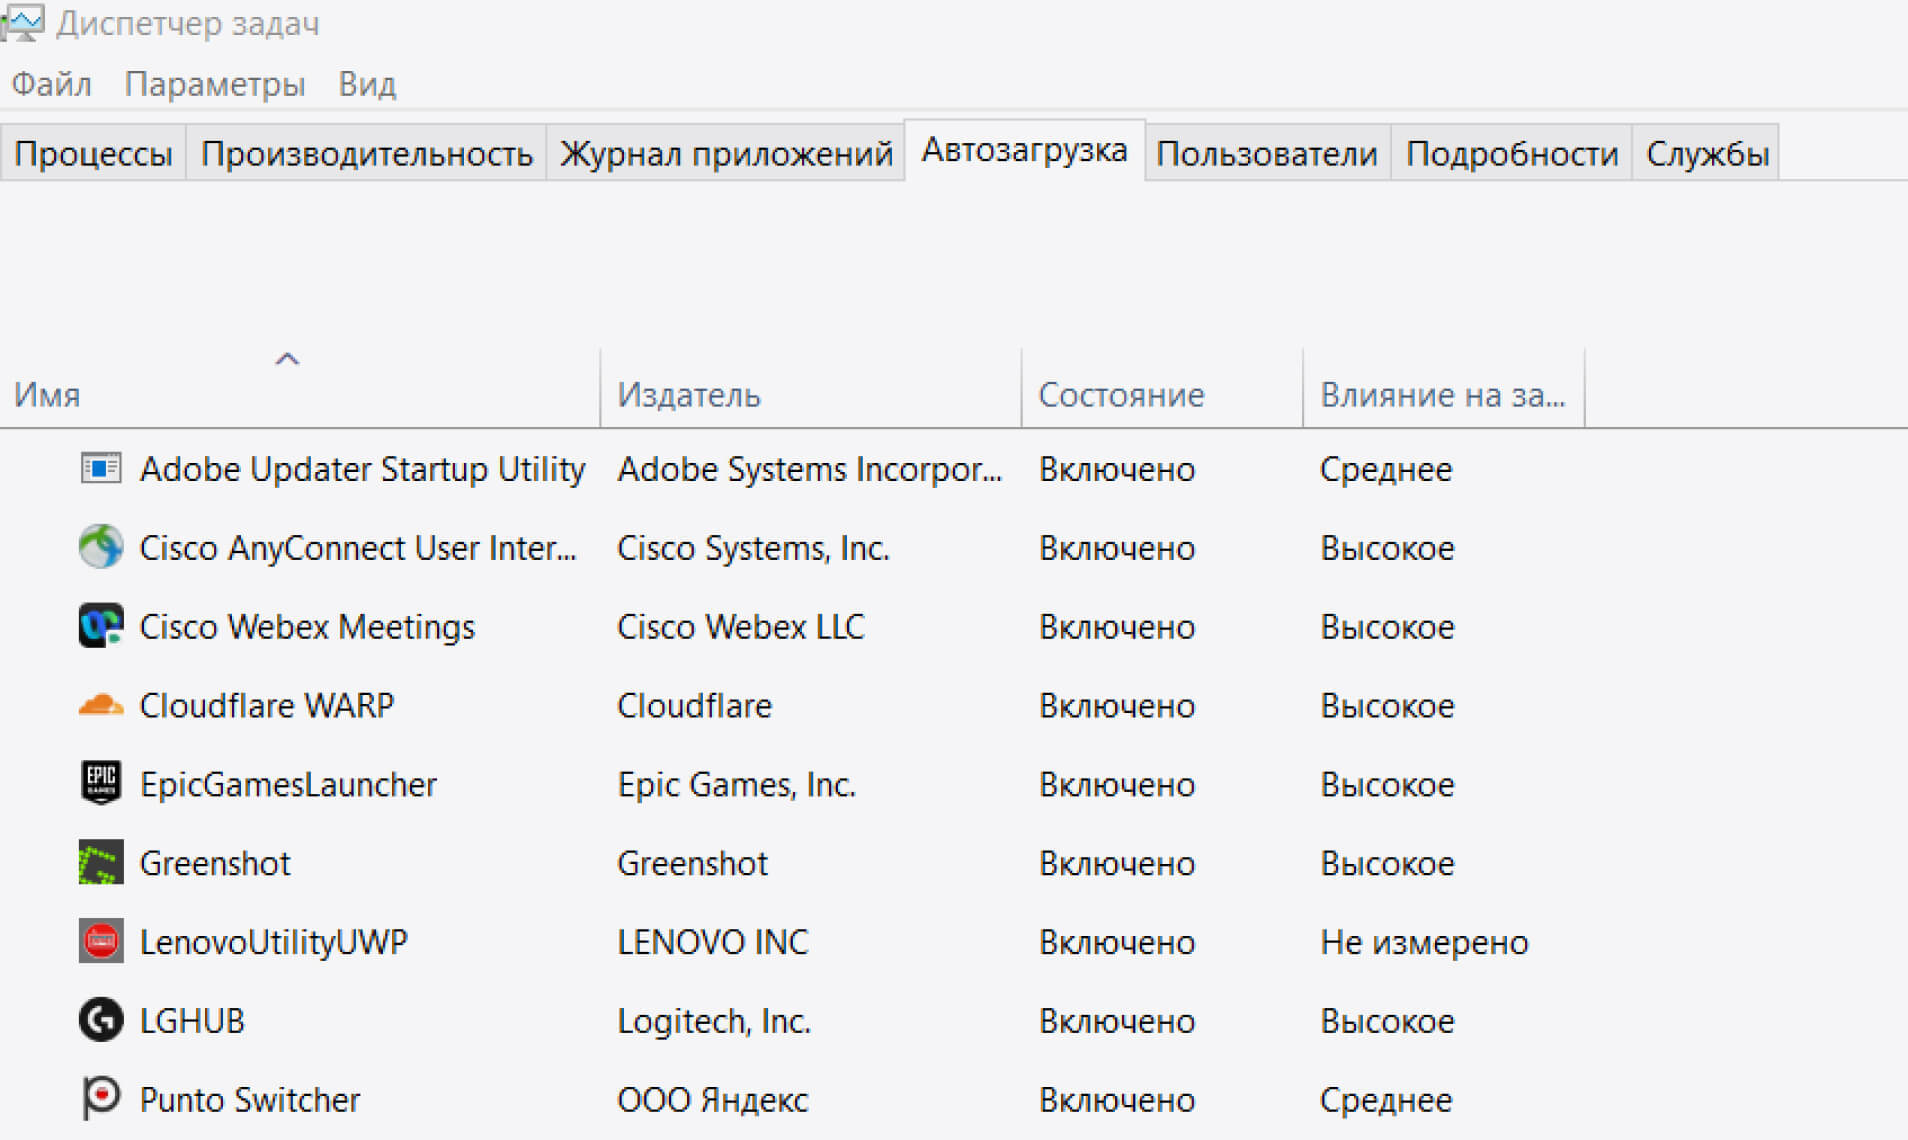Select the Cloudflare WARP cloud icon
The width and height of the screenshot is (1908, 1140).
point(100,705)
